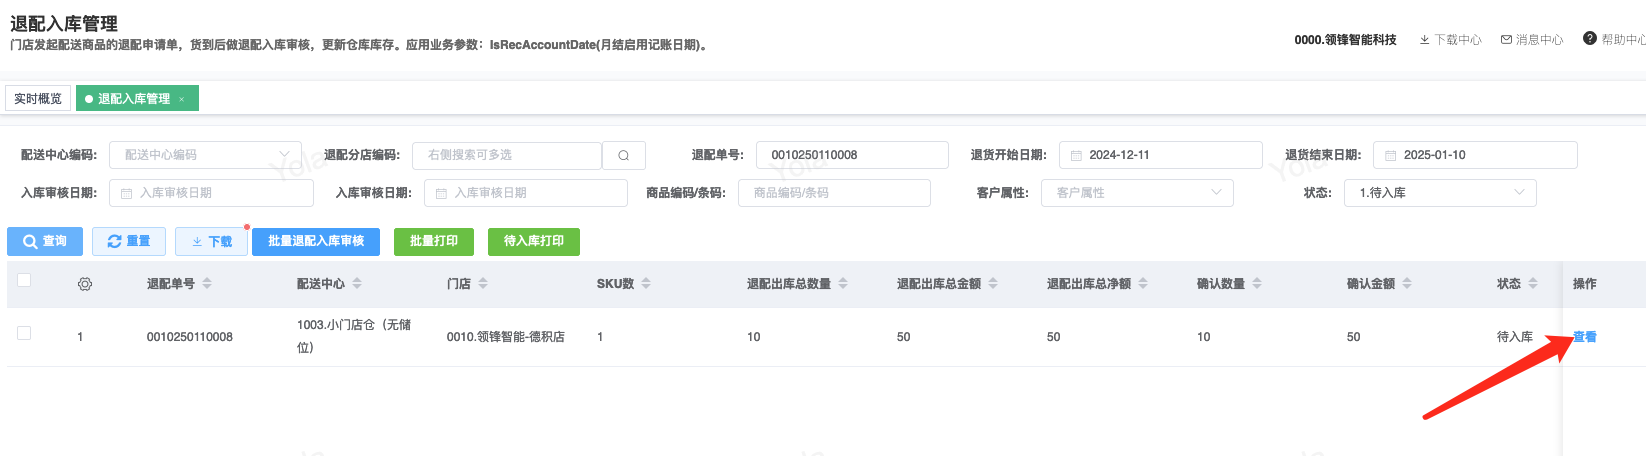1646x456 pixels.
Task: Close the 退配入库管理 tab
Action: [x=181, y=99]
